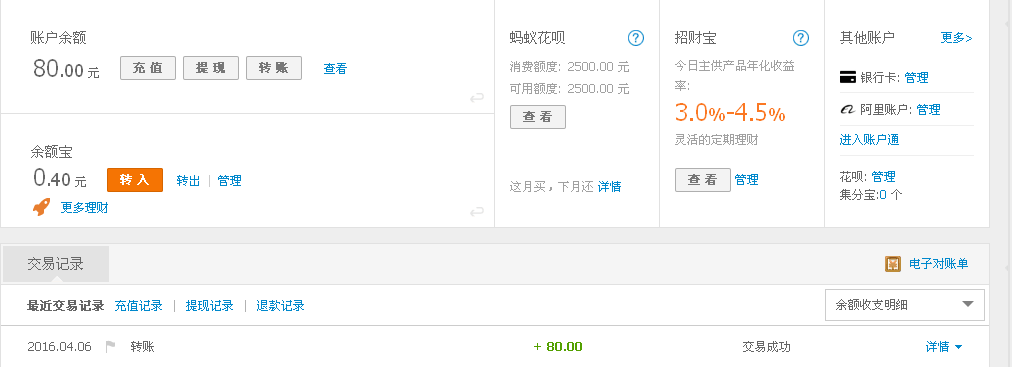Screen dimensions: 1012x367
Task: Click the 招财宝 help question mark icon
Action: click(801, 38)
